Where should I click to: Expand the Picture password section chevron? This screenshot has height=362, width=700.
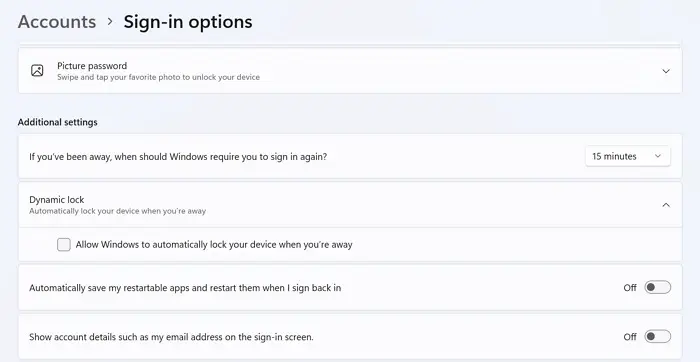point(666,71)
